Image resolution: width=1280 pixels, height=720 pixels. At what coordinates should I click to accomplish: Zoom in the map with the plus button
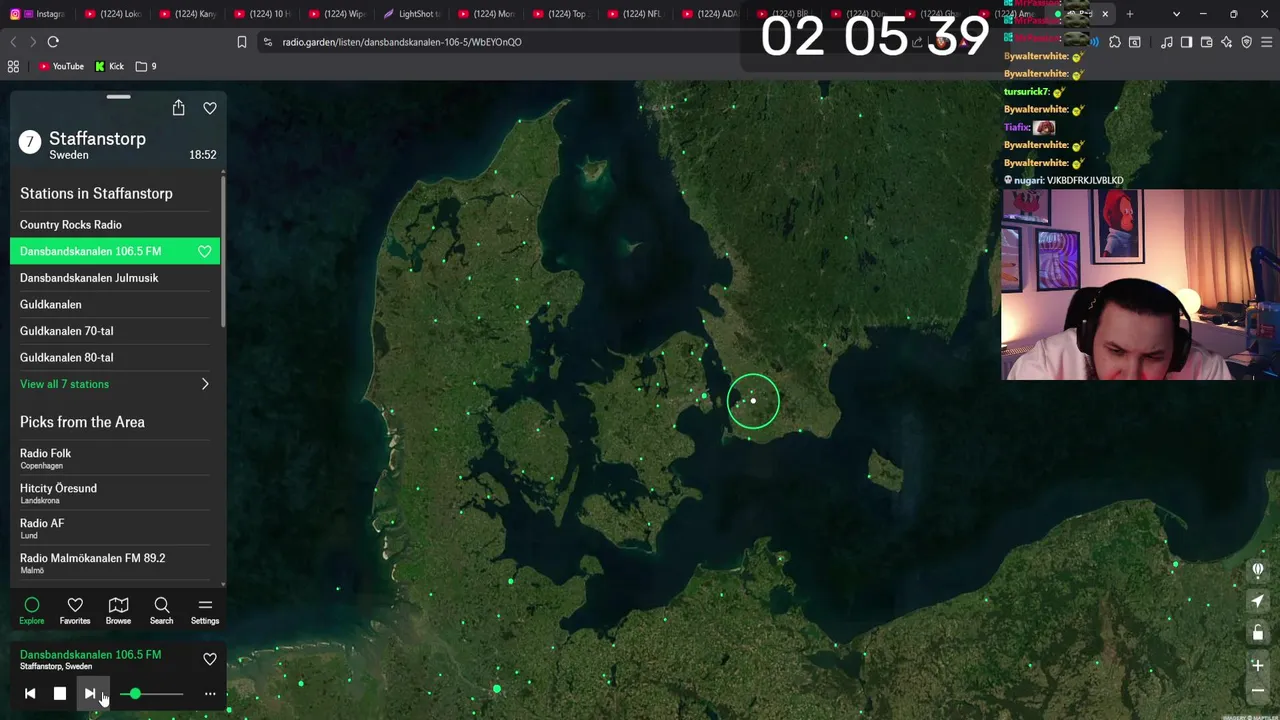(1258, 665)
